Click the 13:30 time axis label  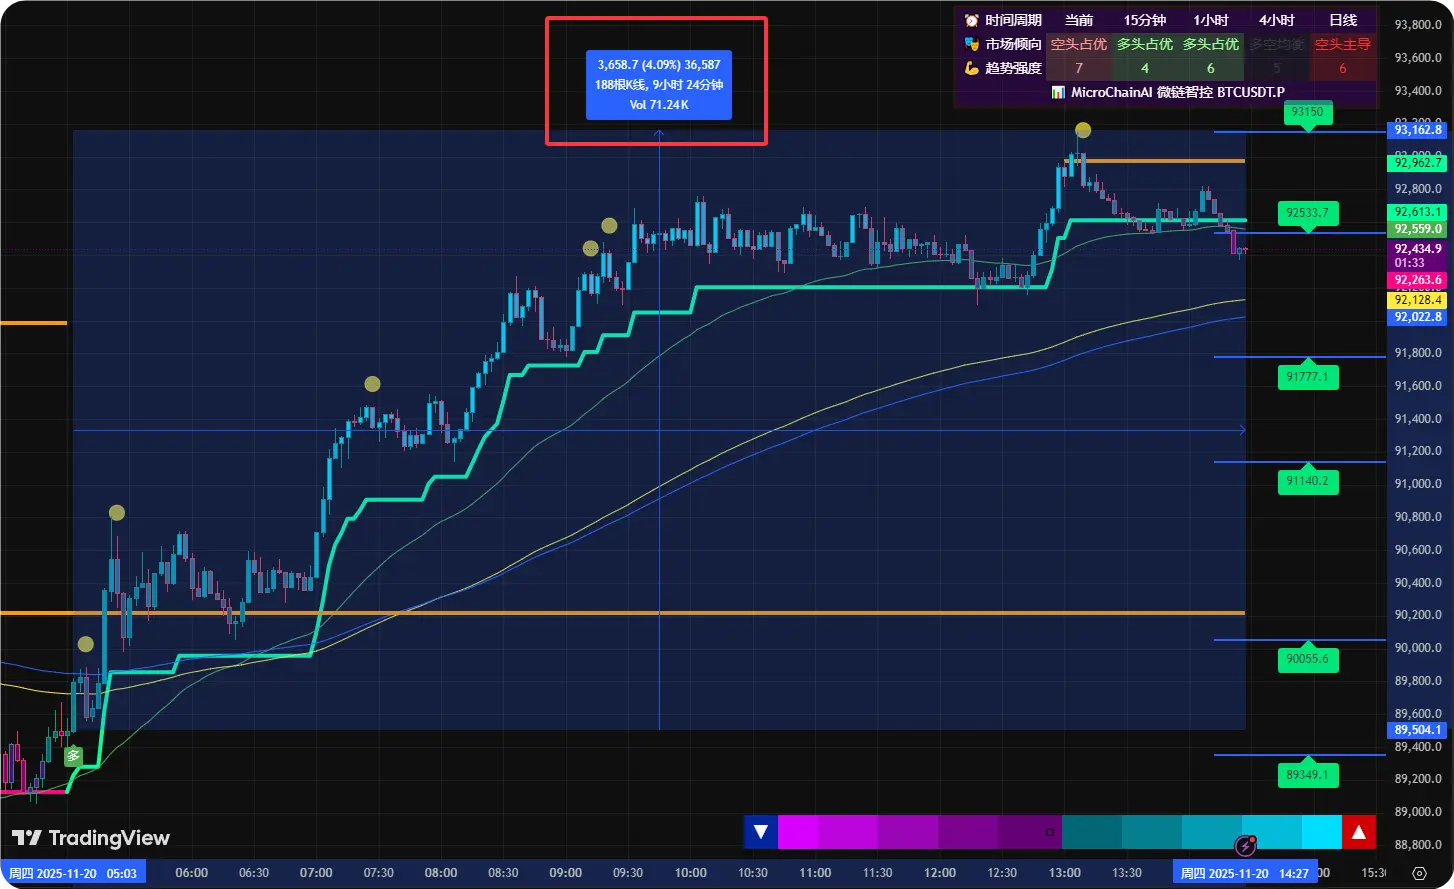pos(1127,873)
